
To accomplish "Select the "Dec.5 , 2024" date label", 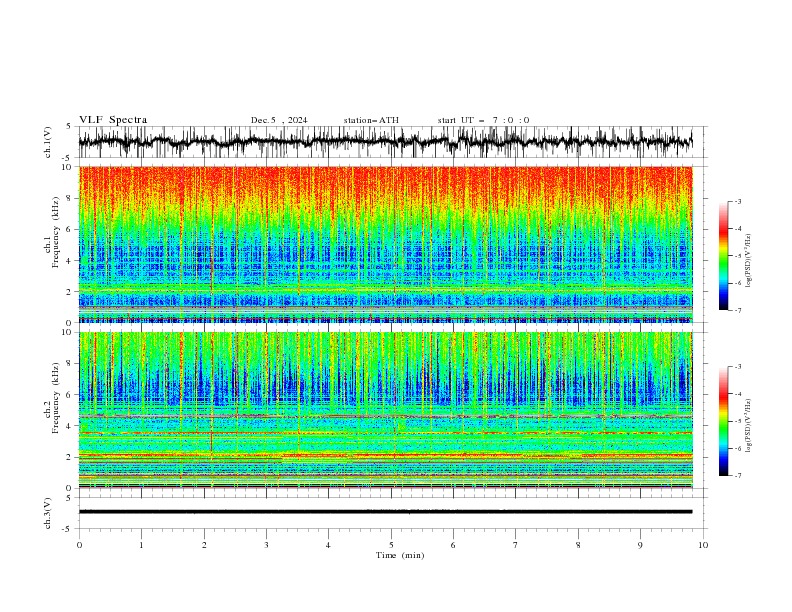I will pyautogui.click(x=279, y=120).
